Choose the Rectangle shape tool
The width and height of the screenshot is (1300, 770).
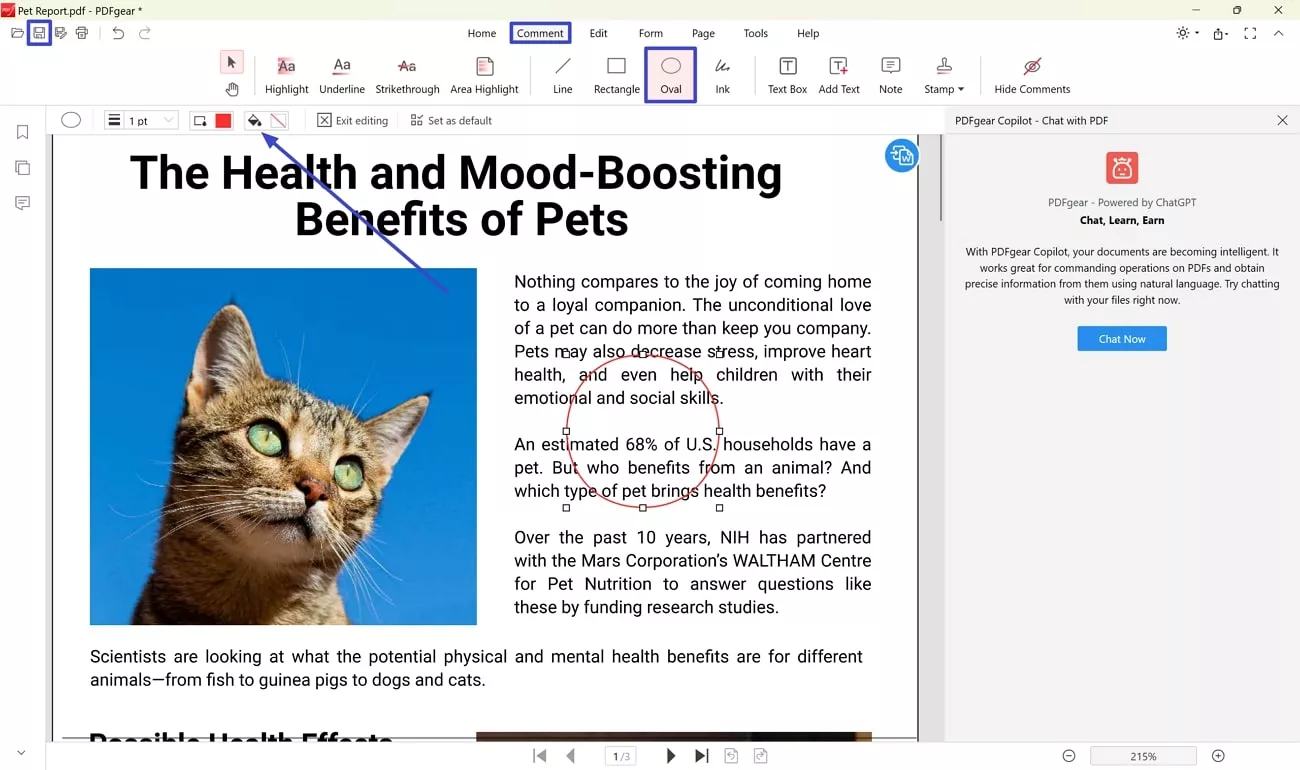coord(616,75)
